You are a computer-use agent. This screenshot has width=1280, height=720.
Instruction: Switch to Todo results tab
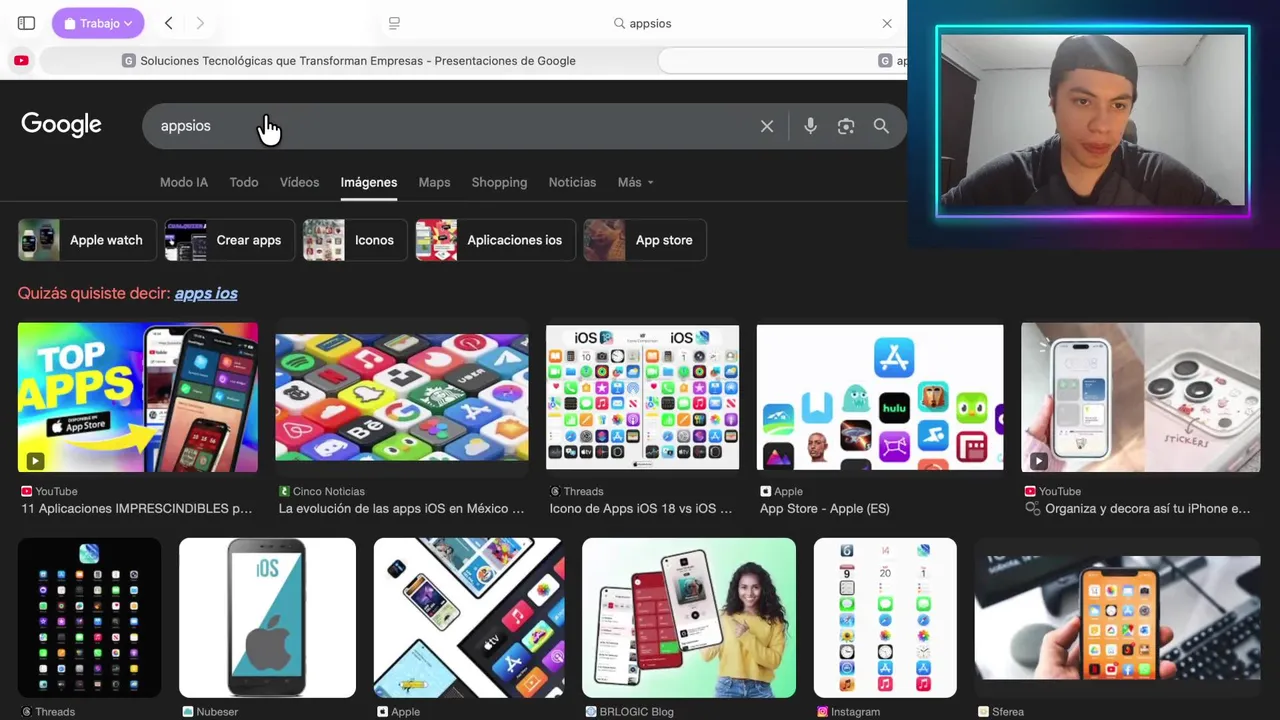(244, 182)
